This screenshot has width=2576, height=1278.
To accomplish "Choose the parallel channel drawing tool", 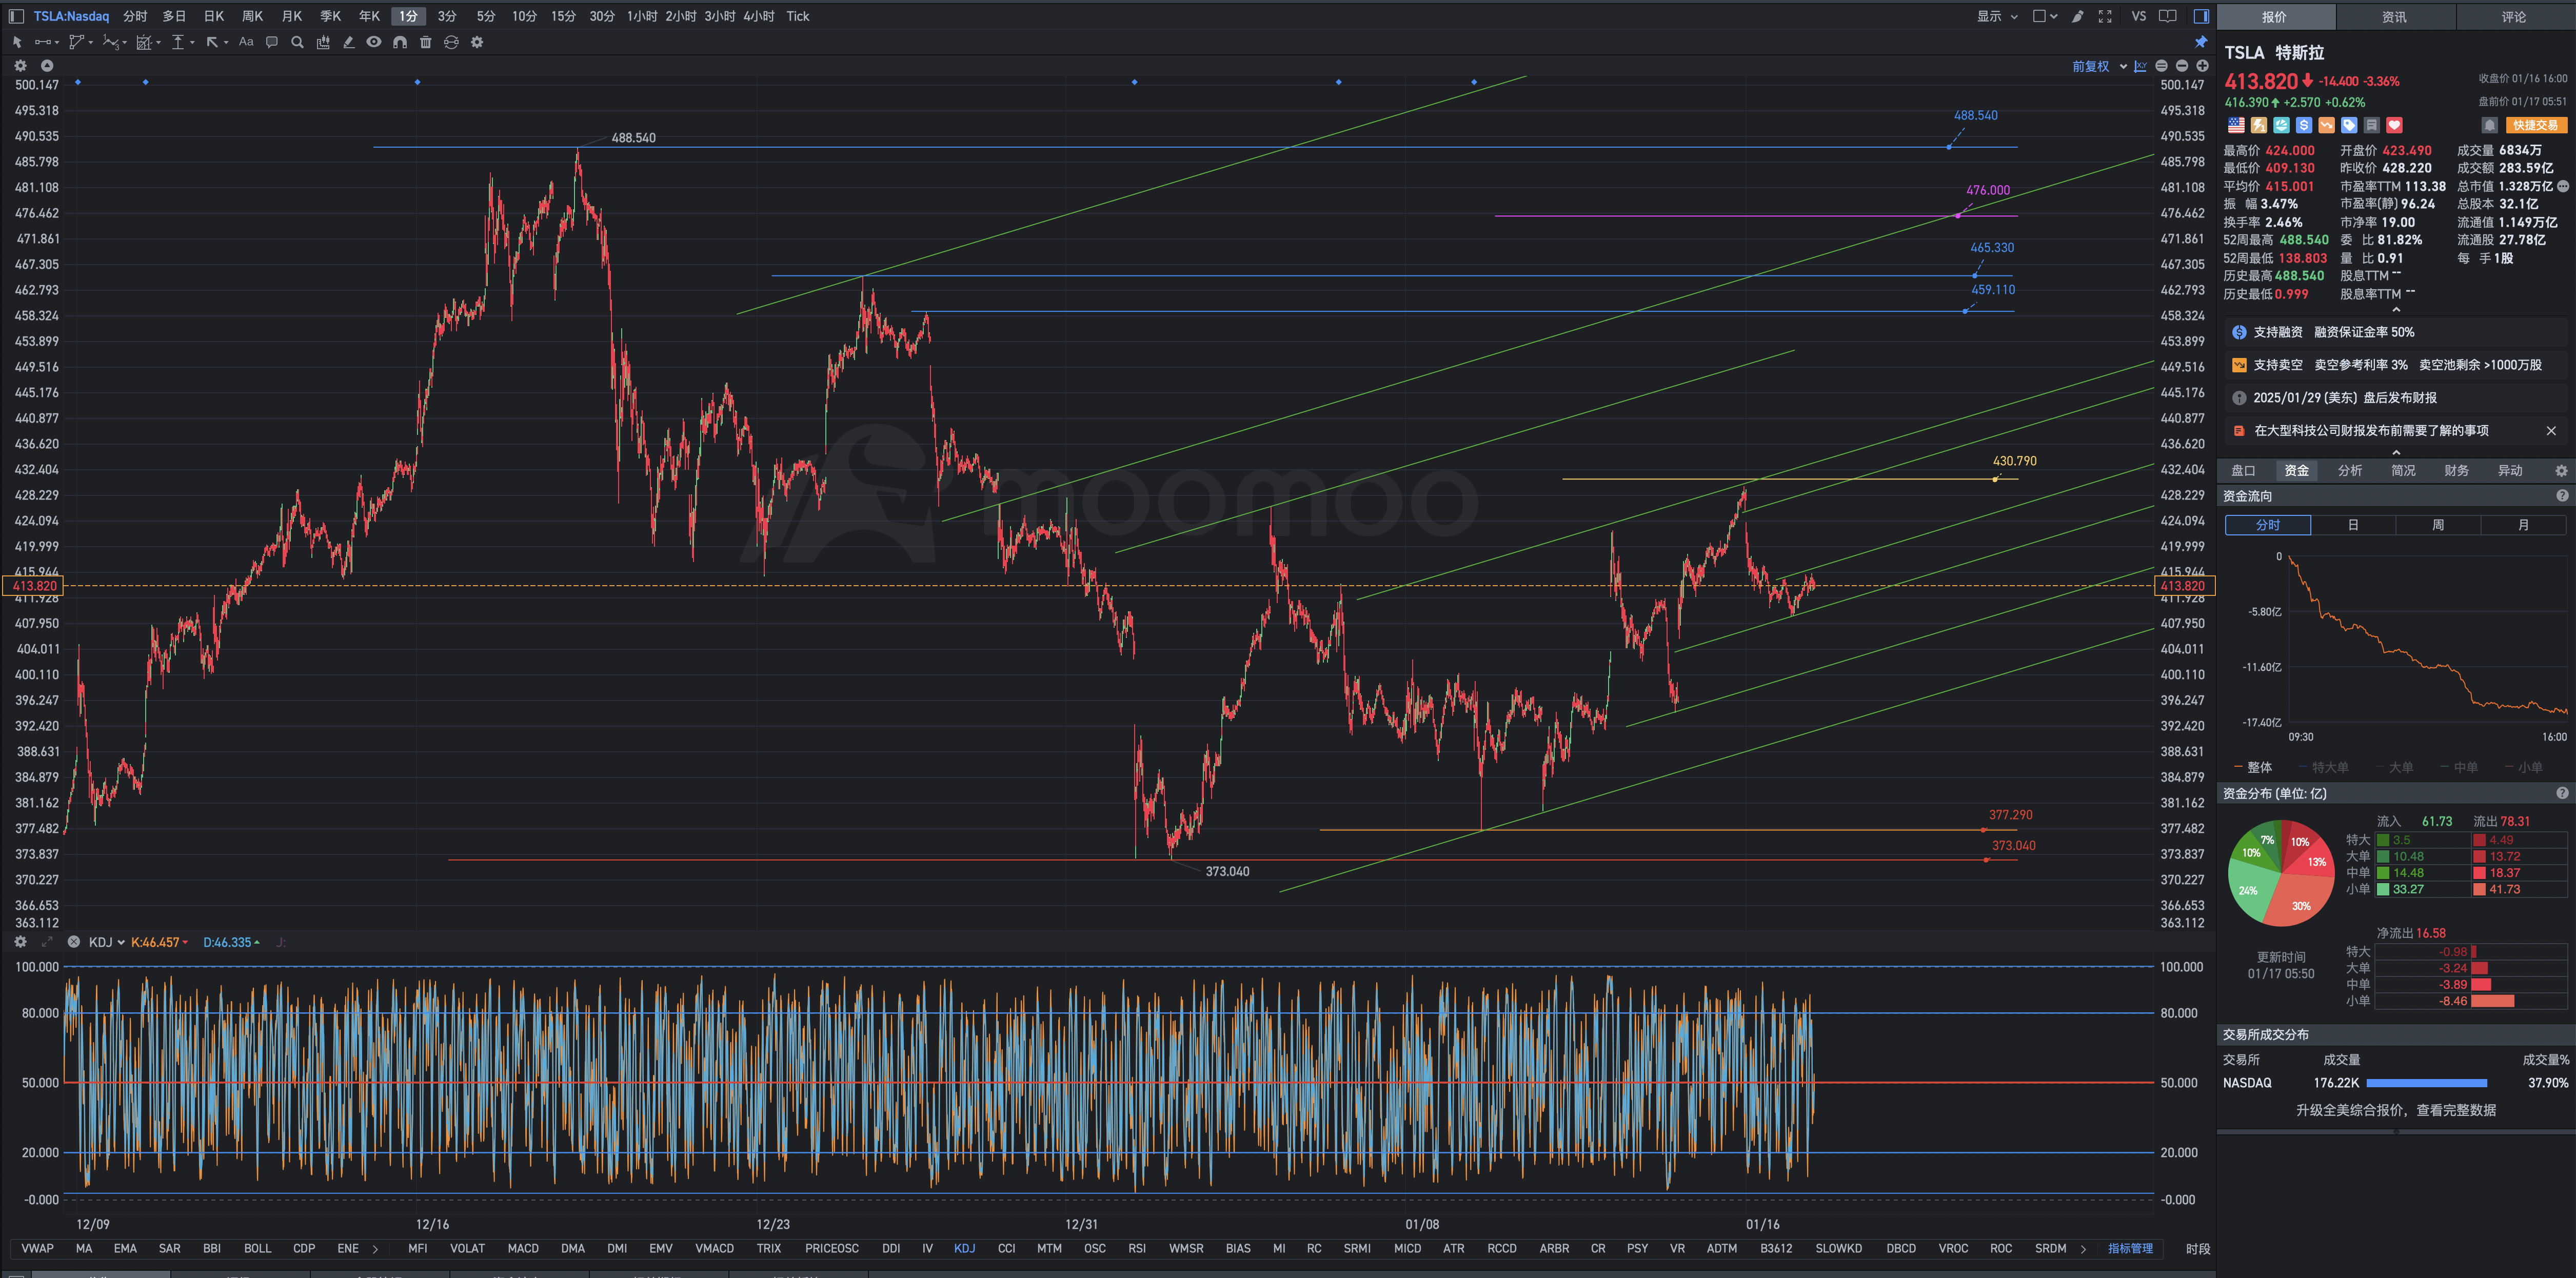I will pos(77,42).
